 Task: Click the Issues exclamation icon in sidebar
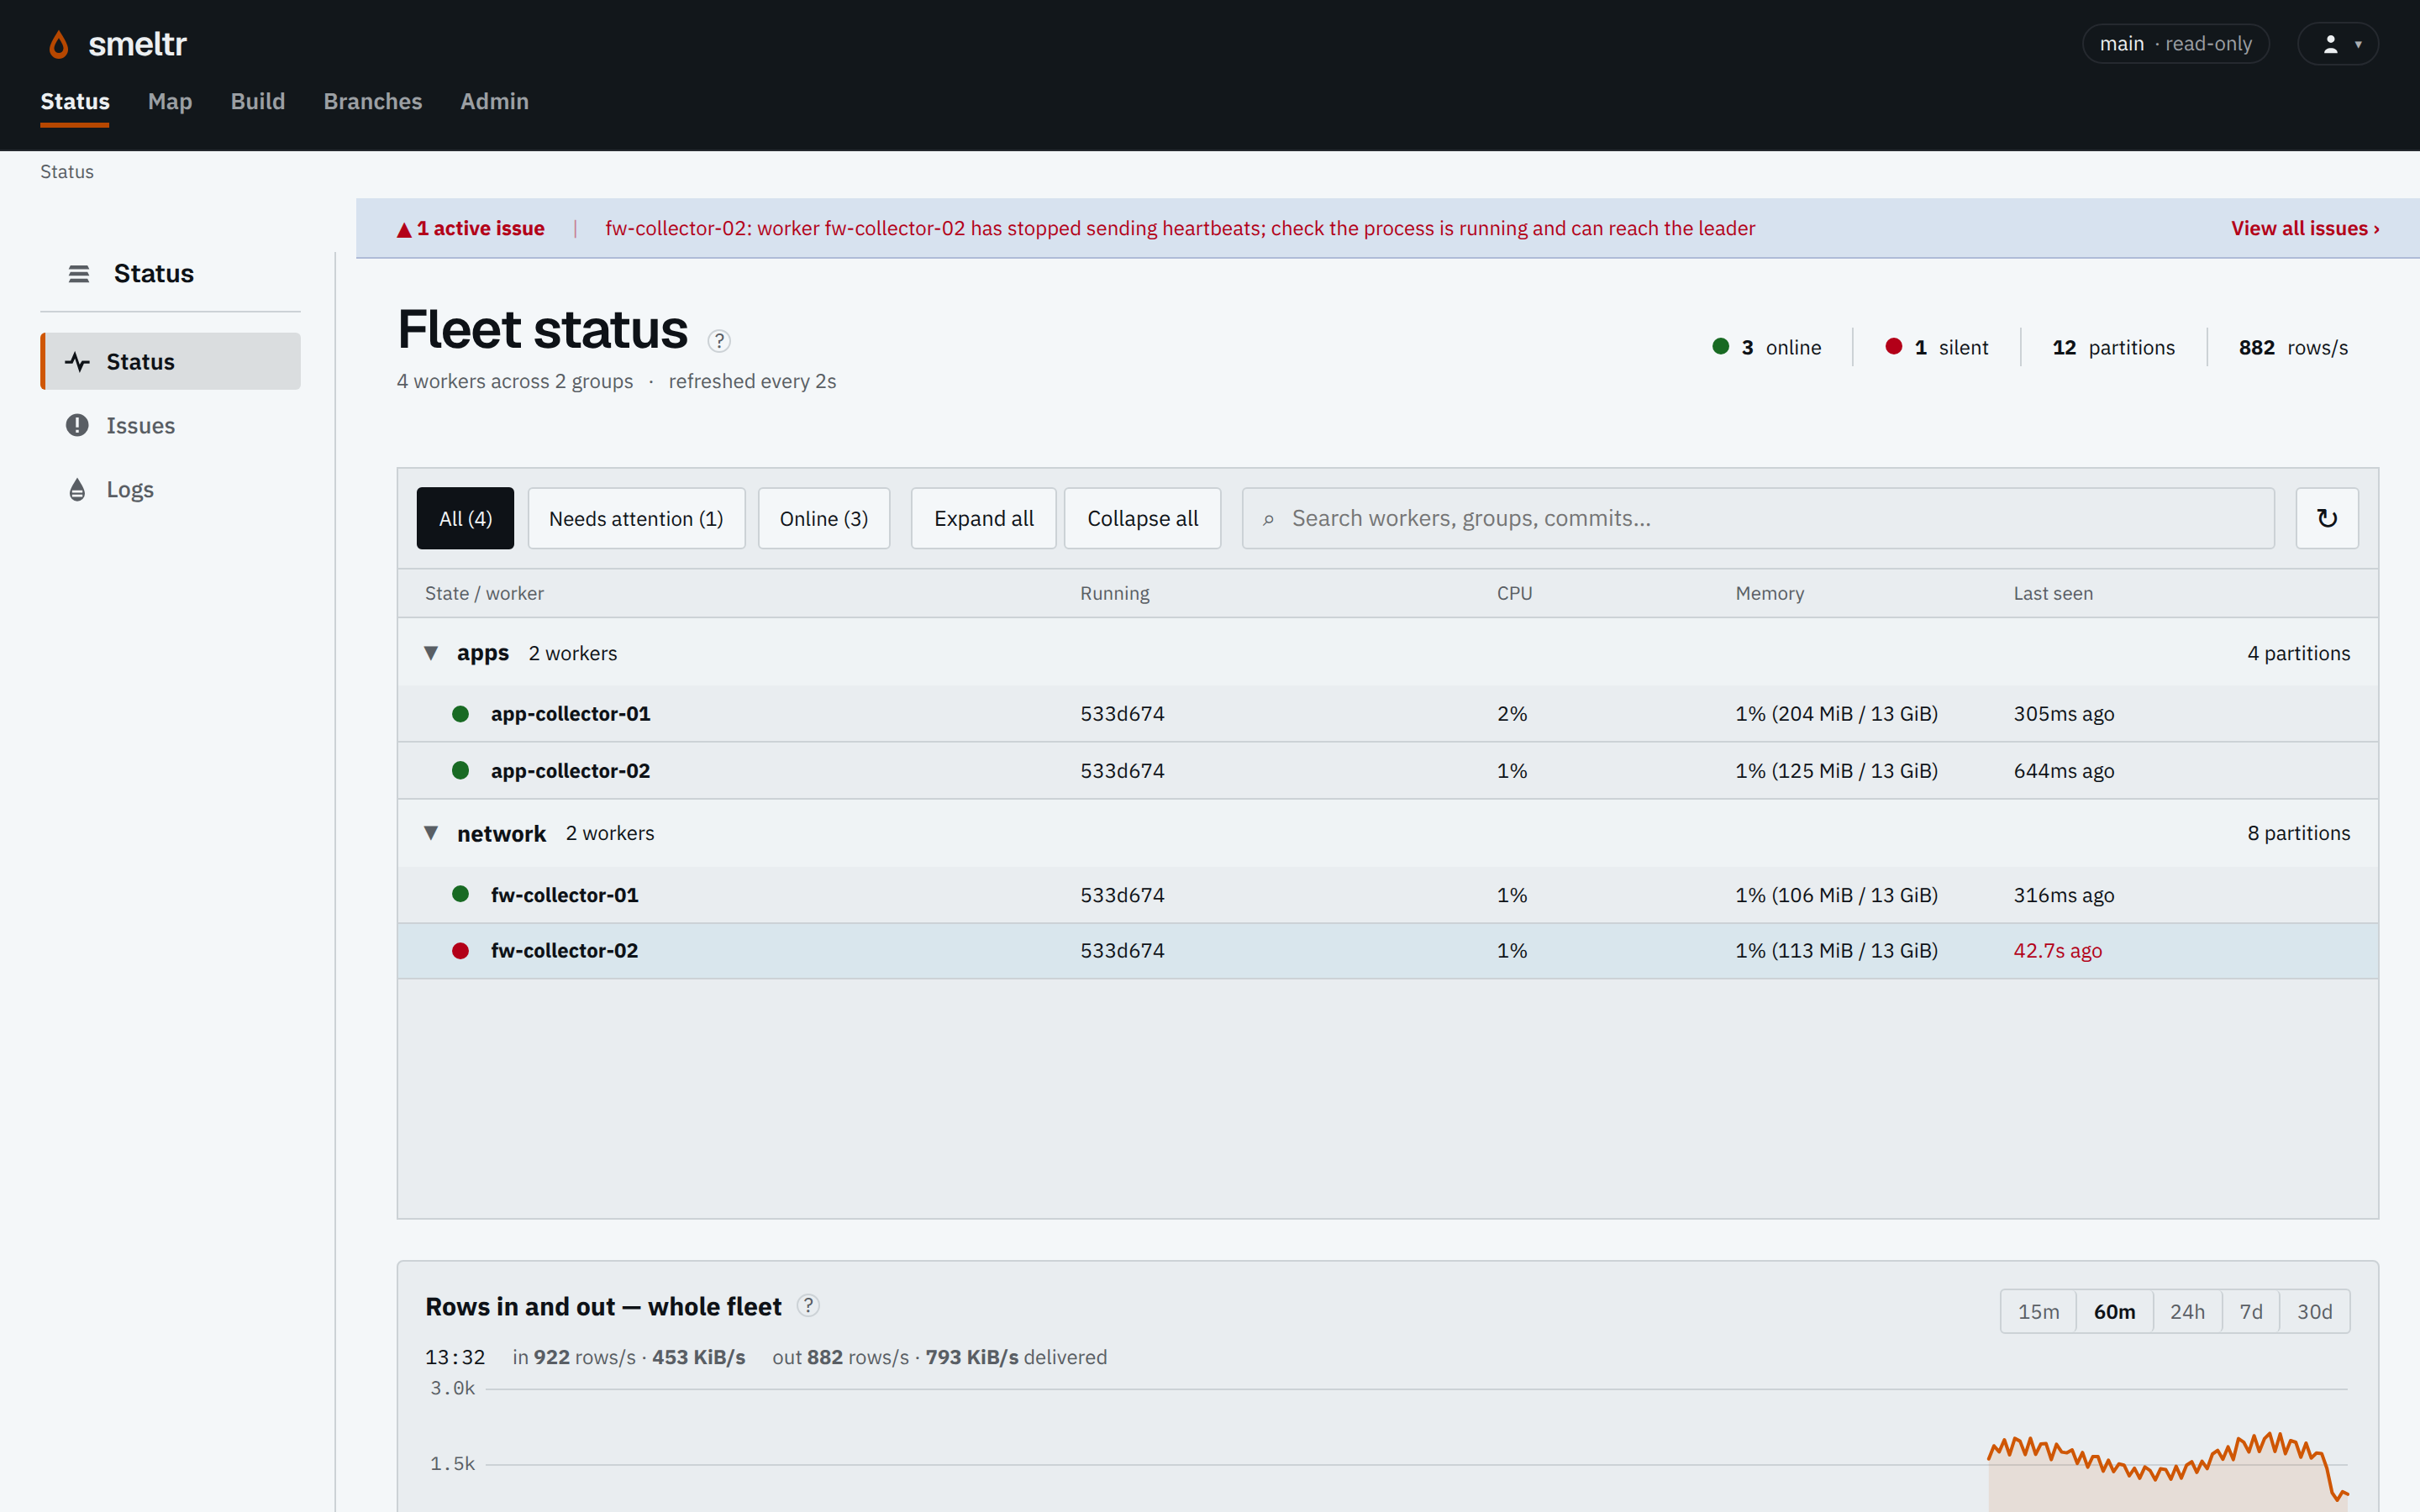coord(77,425)
